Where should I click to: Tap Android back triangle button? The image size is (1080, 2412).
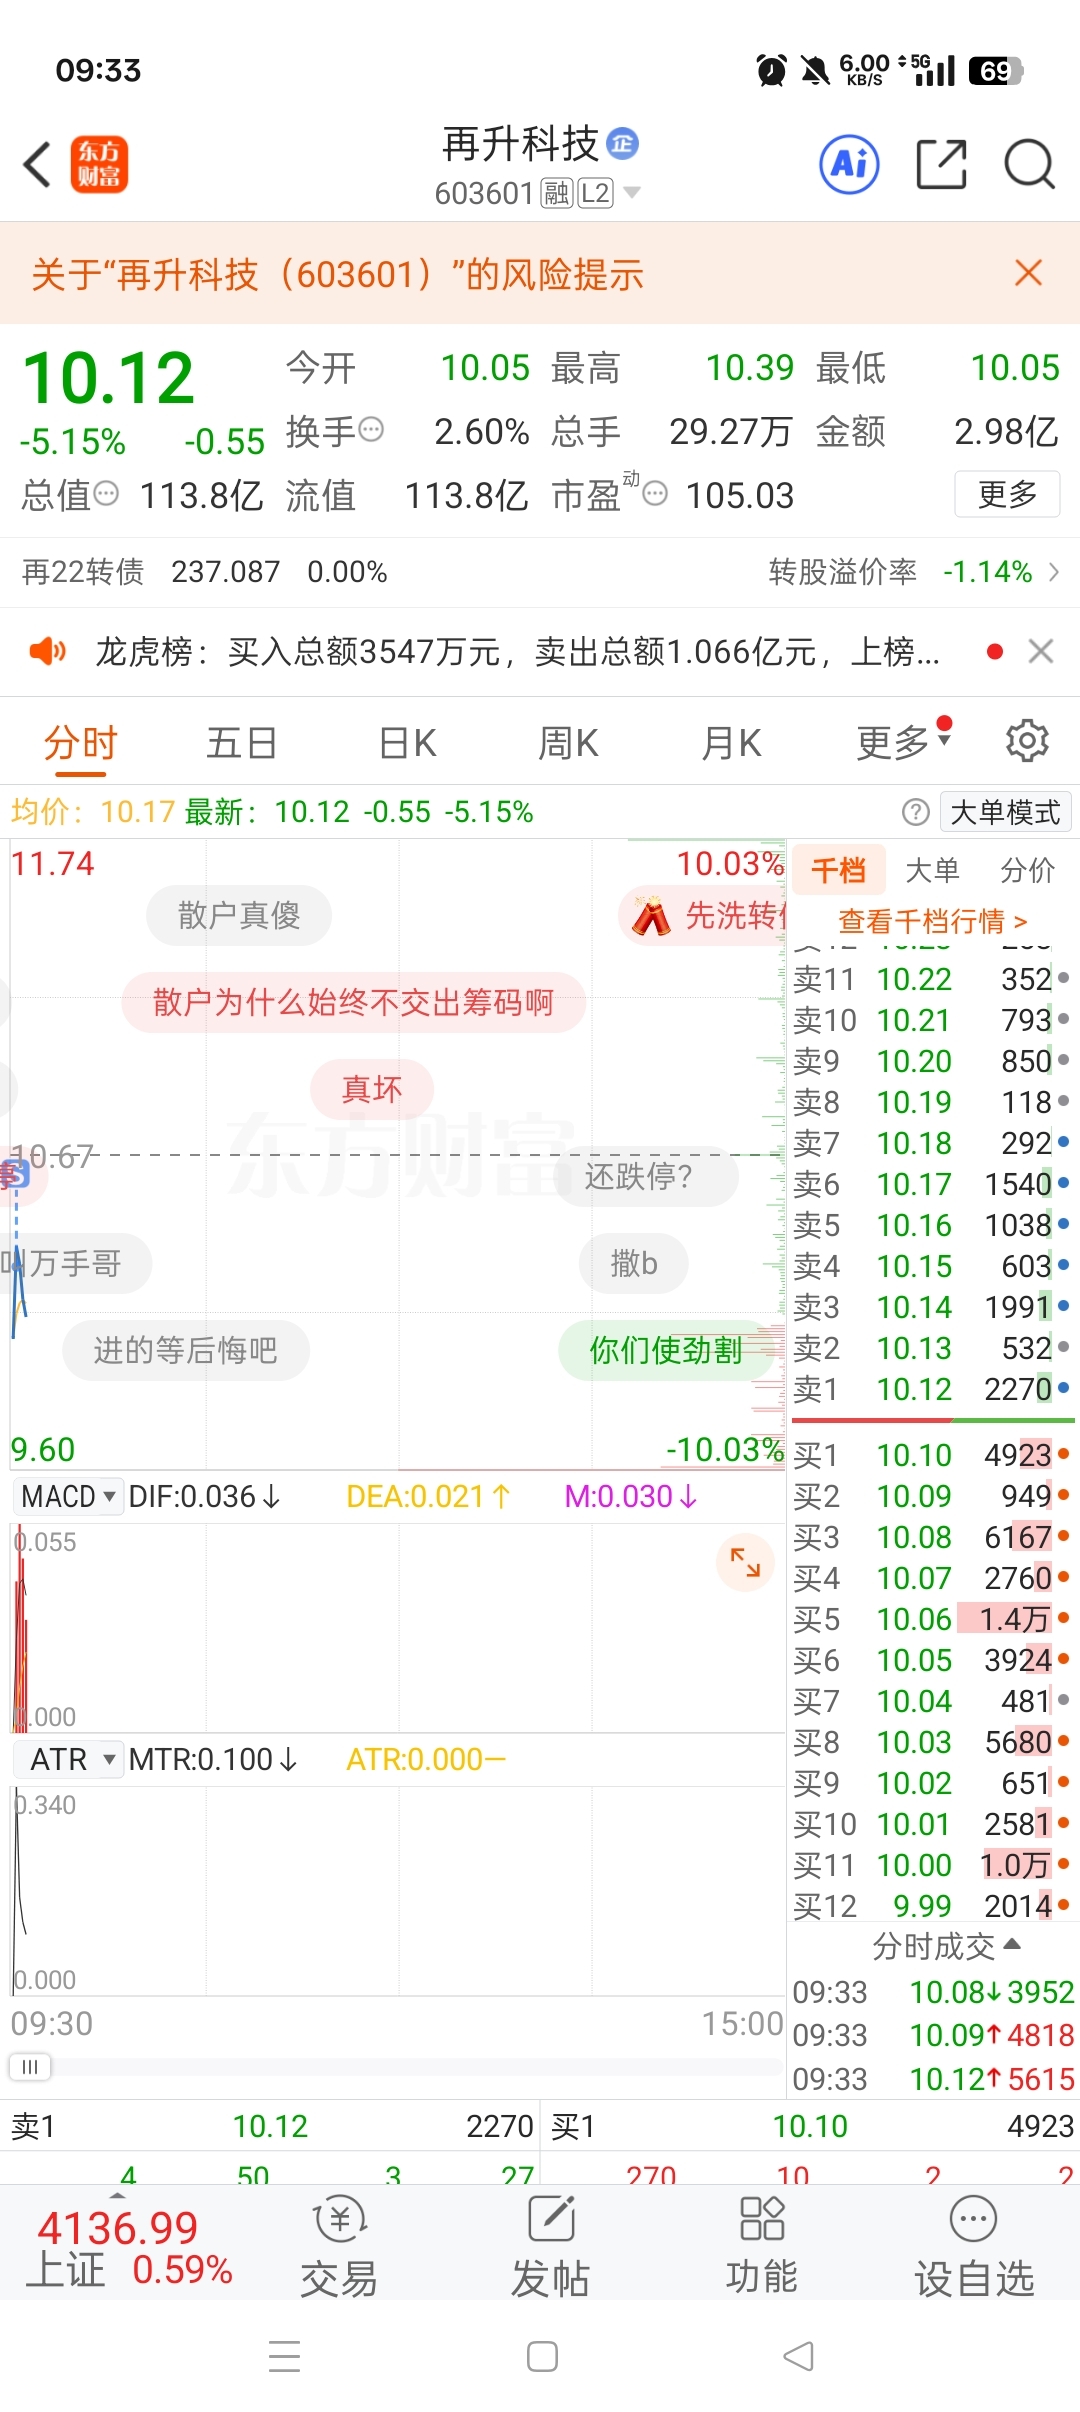click(x=798, y=2356)
